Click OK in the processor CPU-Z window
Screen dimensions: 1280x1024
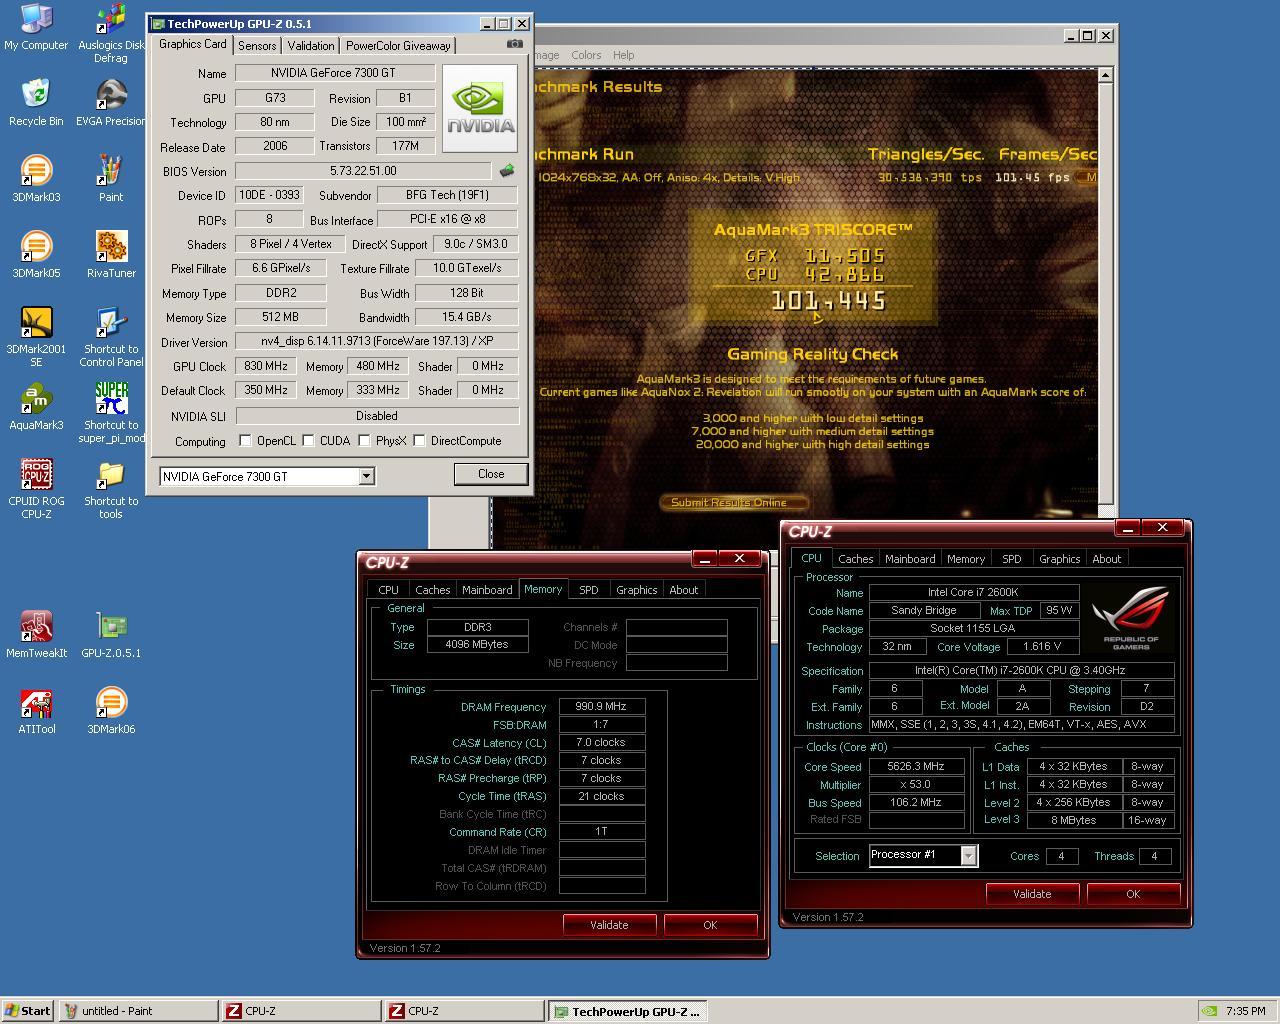[1133, 894]
